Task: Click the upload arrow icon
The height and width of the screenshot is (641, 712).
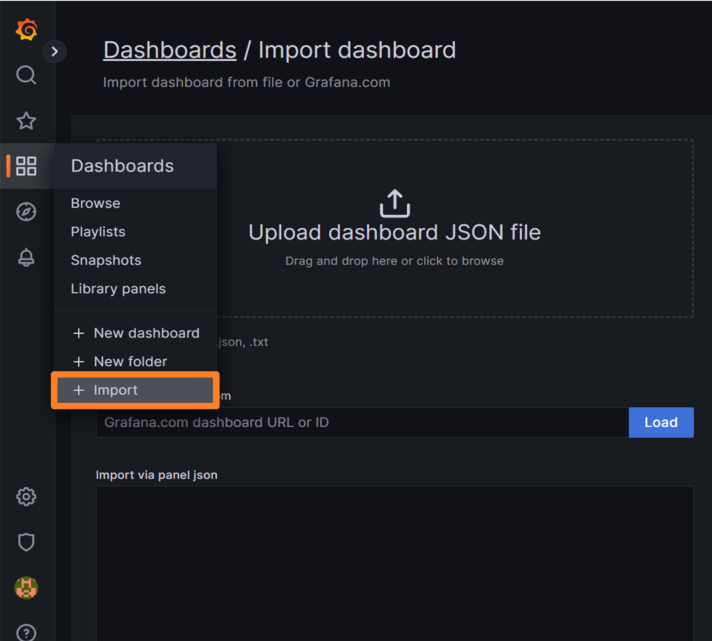Action: point(395,203)
